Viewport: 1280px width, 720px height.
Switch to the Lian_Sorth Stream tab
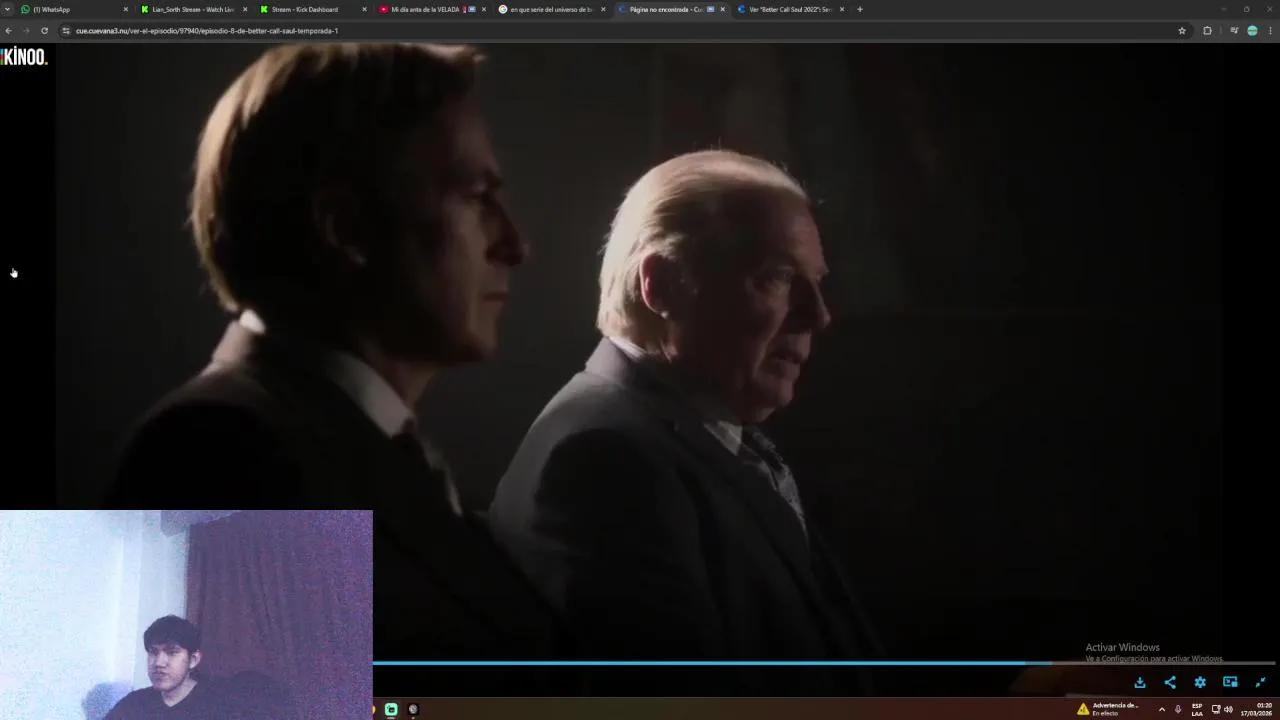[x=193, y=9]
